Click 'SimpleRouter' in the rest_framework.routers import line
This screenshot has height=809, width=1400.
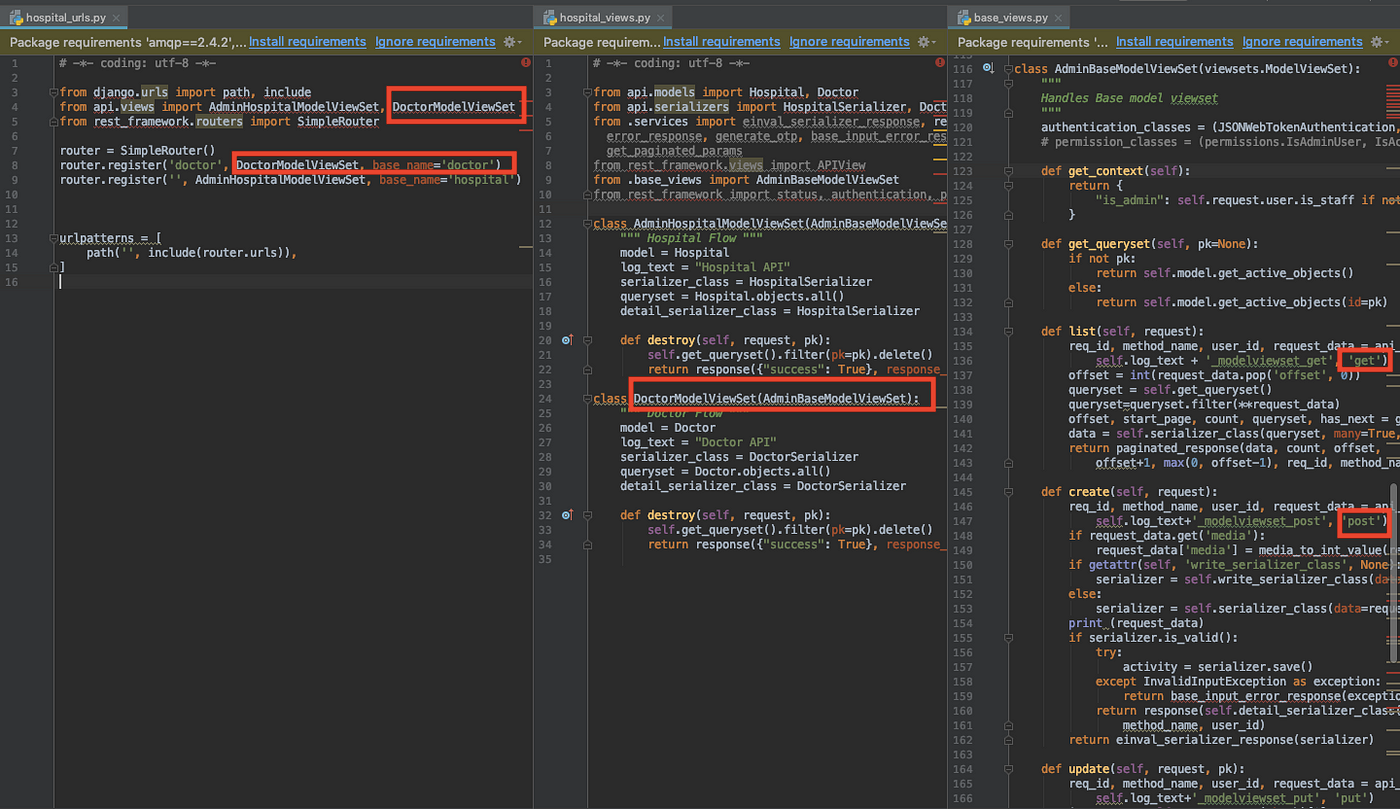coord(339,121)
